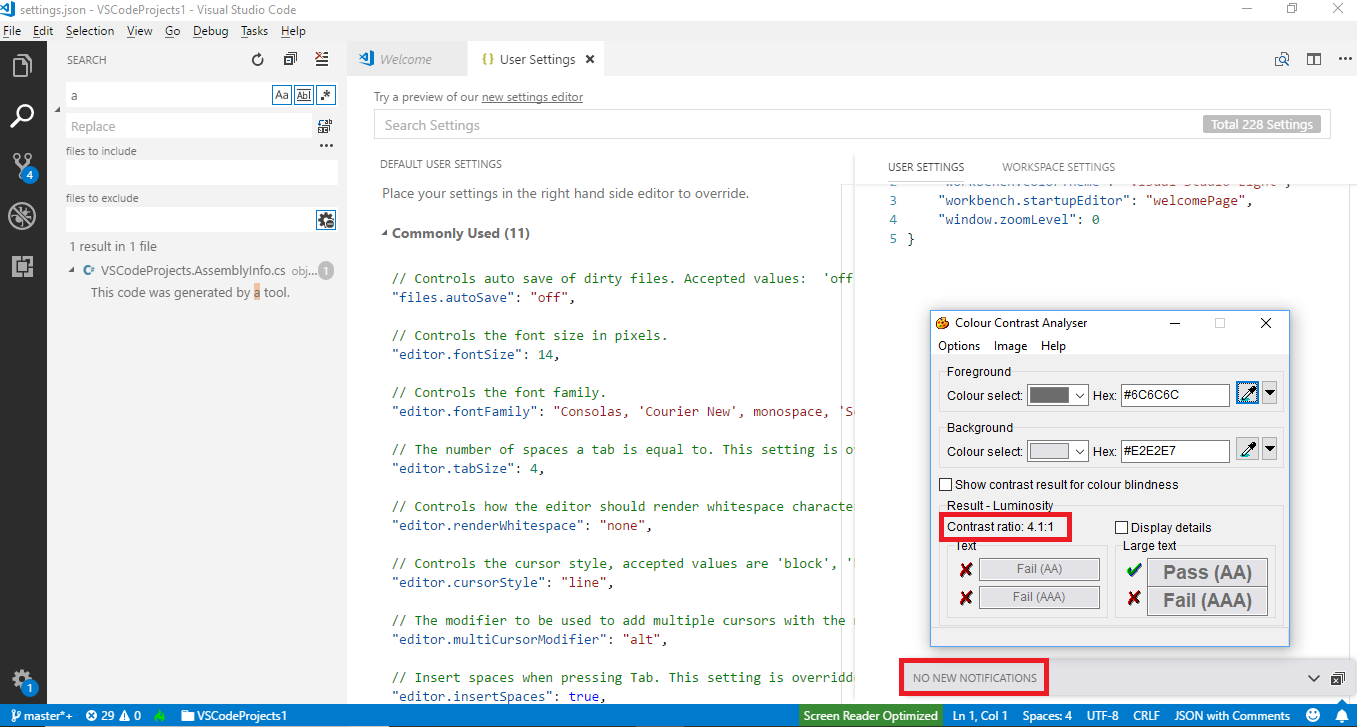Viewport: 1357px width, 727px height.
Task: Hide notifications using the chevron
Action: [1314, 678]
